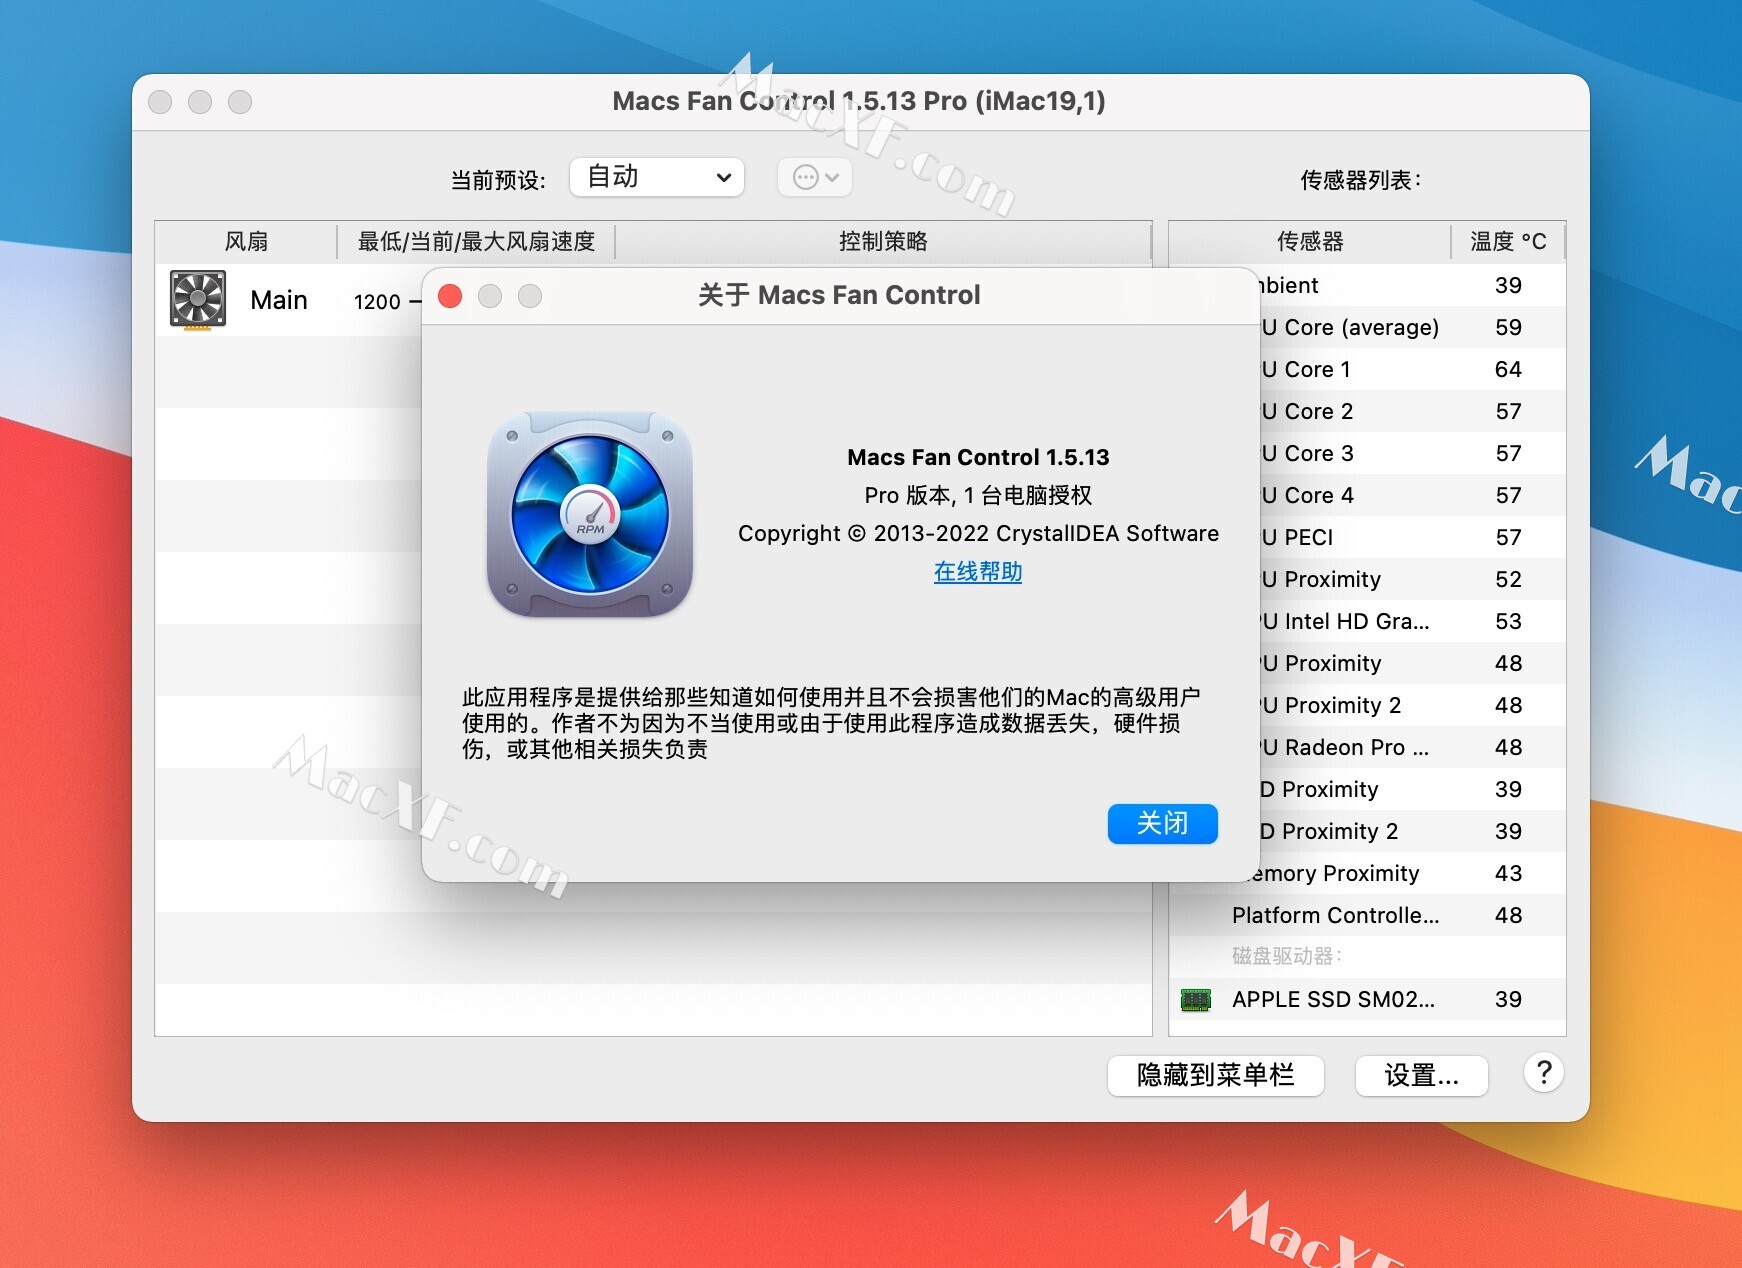Click the APPLE SSD drive icon
This screenshot has width=1742, height=1268.
(1196, 999)
